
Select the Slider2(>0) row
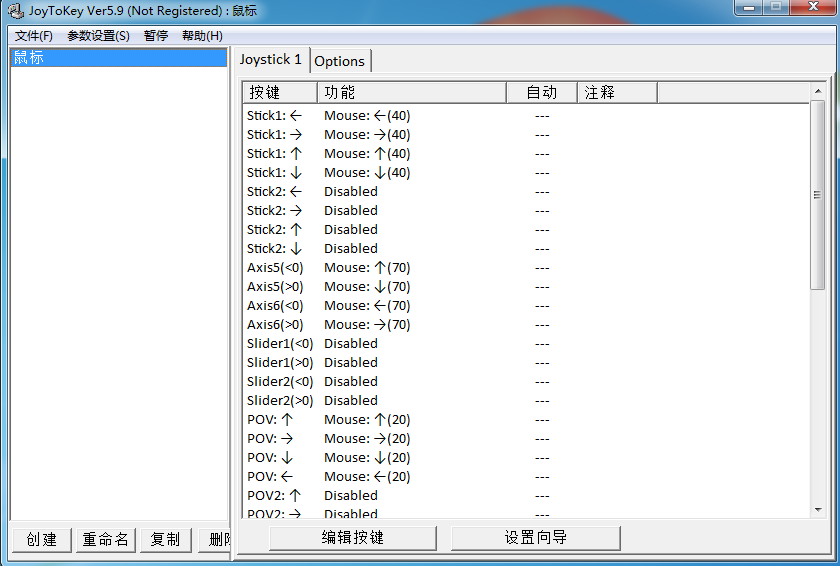coord(526,401)
